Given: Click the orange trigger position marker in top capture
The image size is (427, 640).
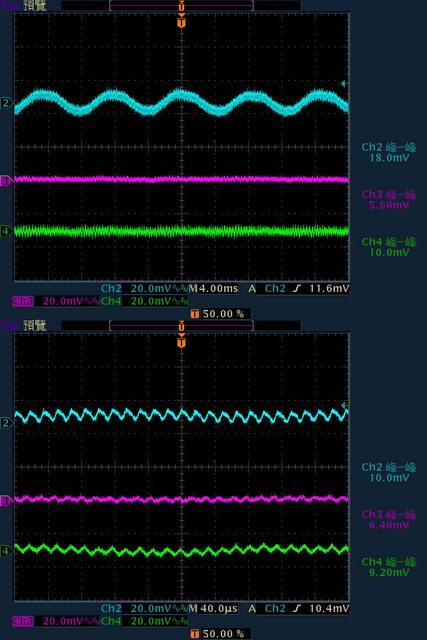Looking at the screenshot, I should 181,21.
